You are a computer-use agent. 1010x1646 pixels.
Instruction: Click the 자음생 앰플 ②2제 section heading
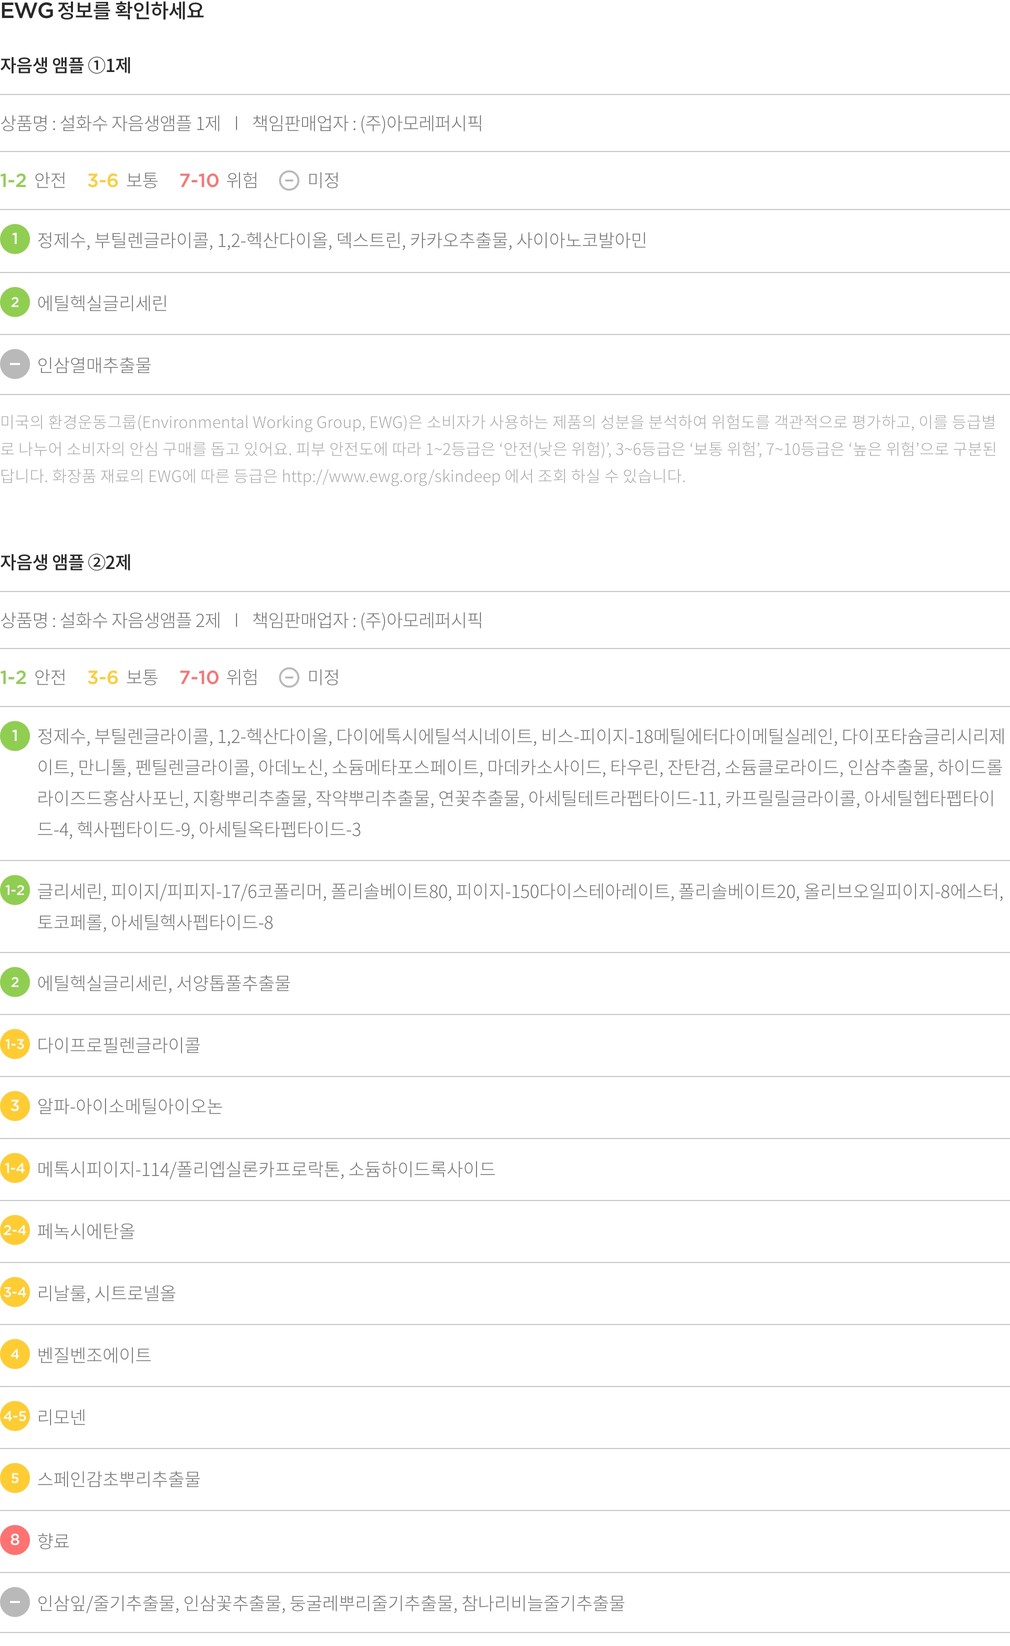tap(66, 563)
